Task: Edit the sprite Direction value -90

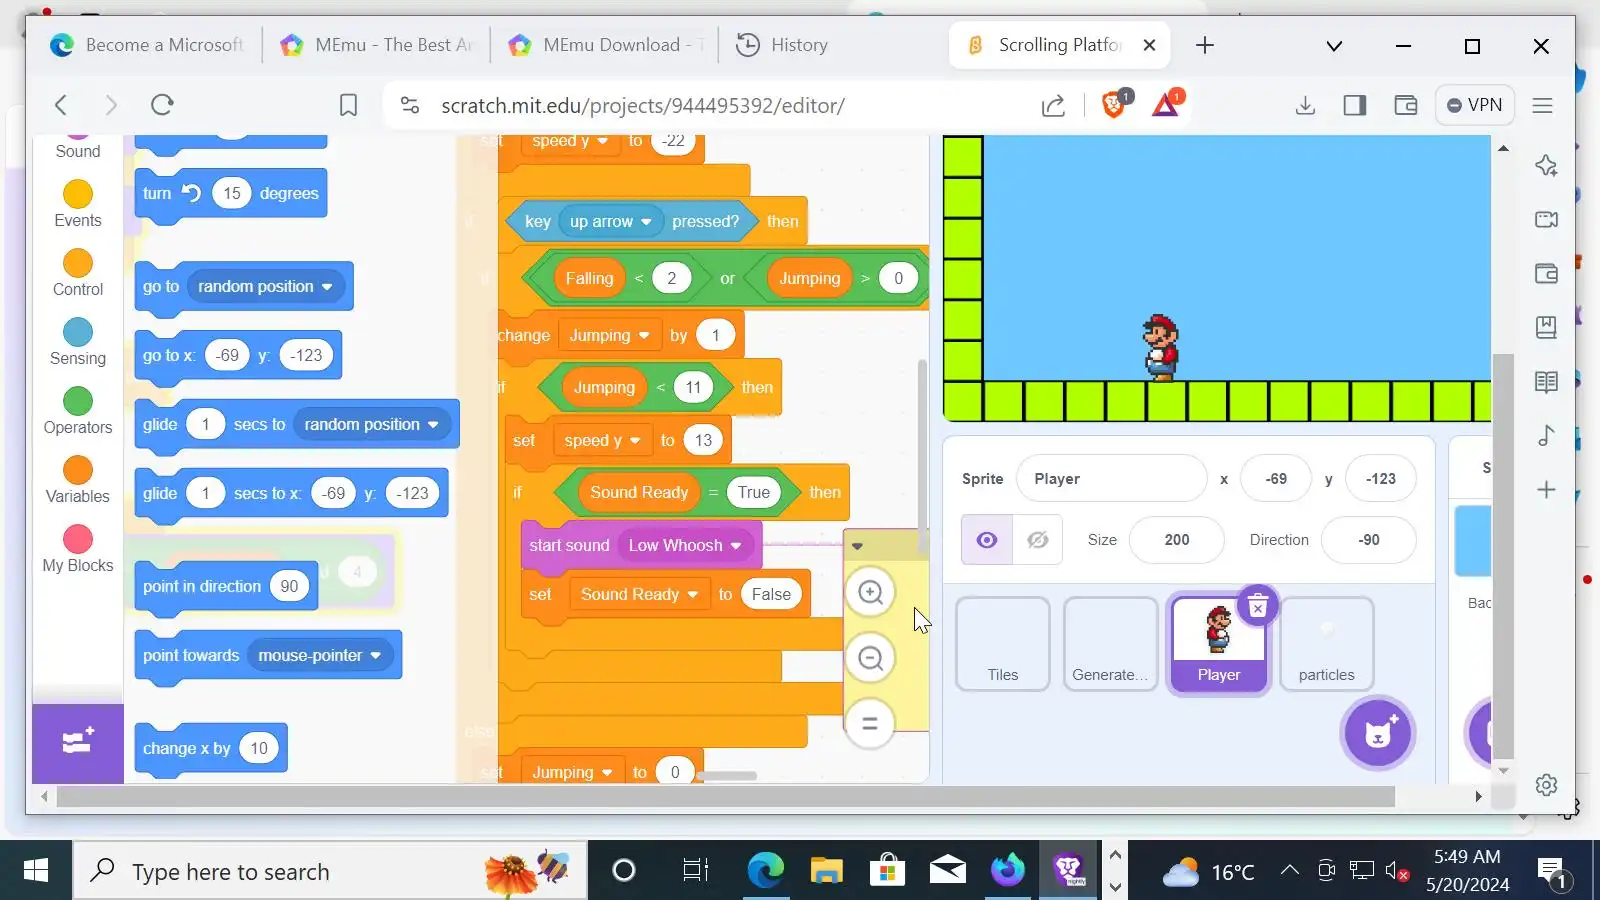Action: coord(1368,540)
